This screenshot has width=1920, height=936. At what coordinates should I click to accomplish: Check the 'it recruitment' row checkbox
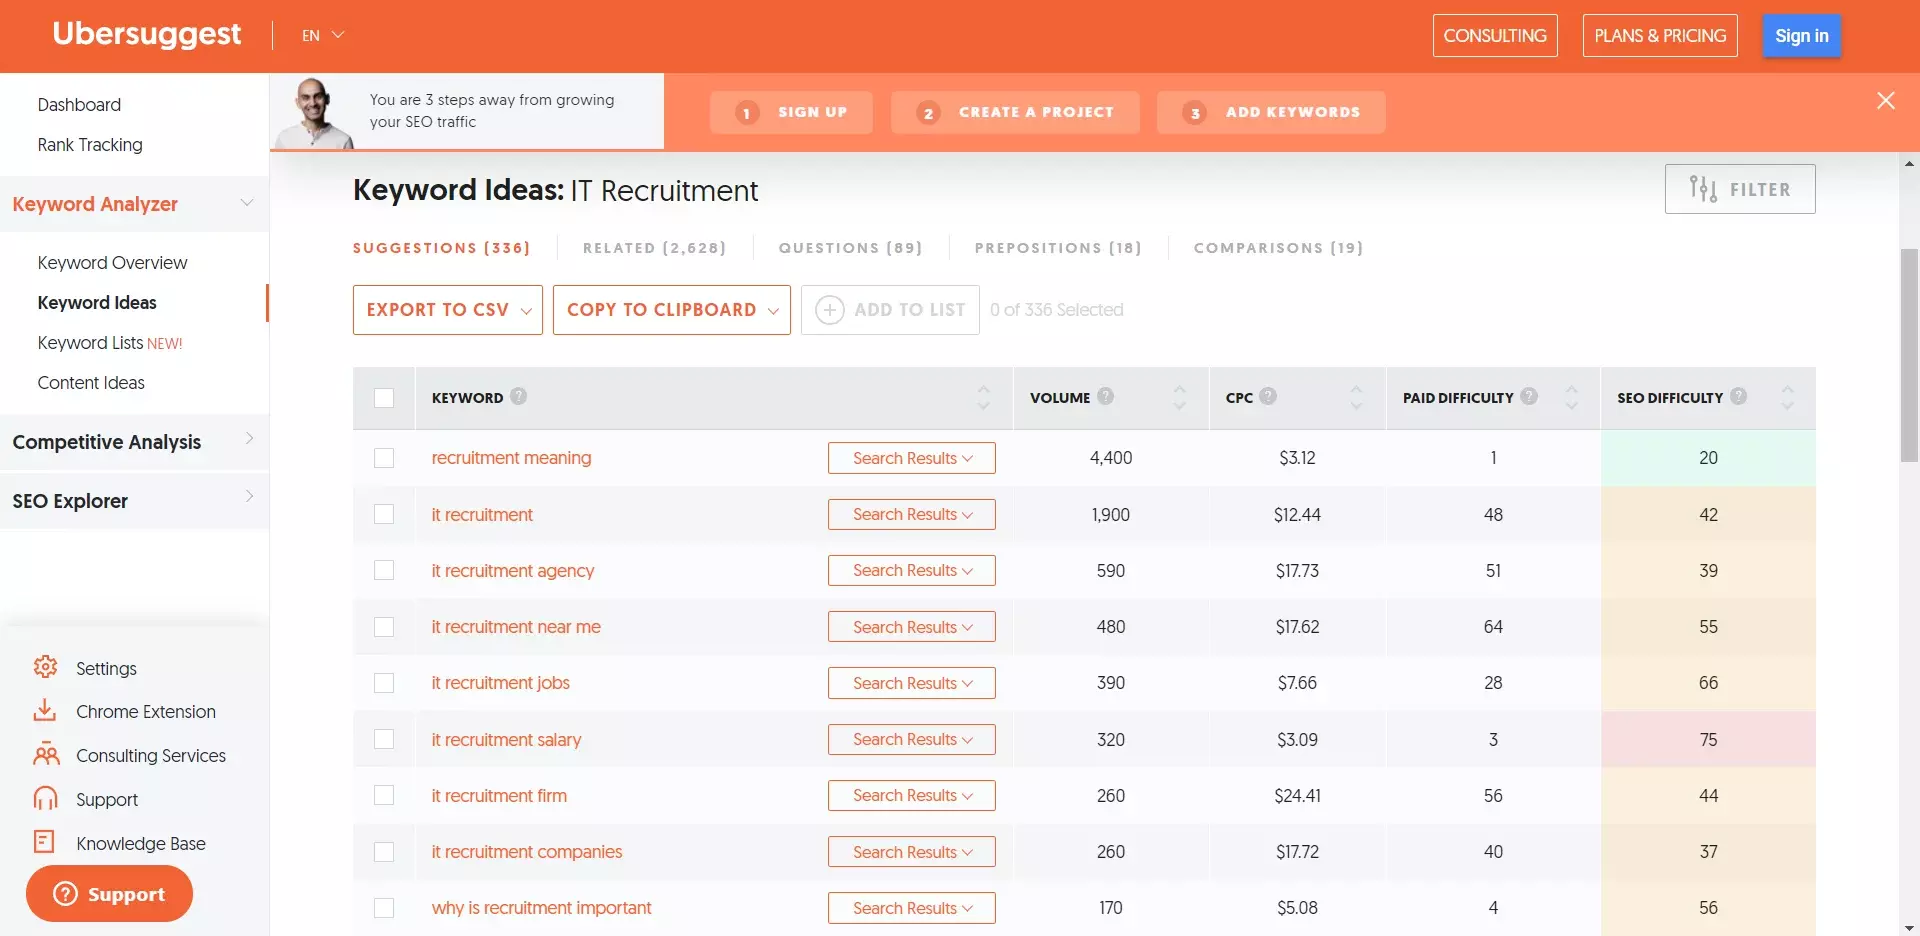(384, 514)
